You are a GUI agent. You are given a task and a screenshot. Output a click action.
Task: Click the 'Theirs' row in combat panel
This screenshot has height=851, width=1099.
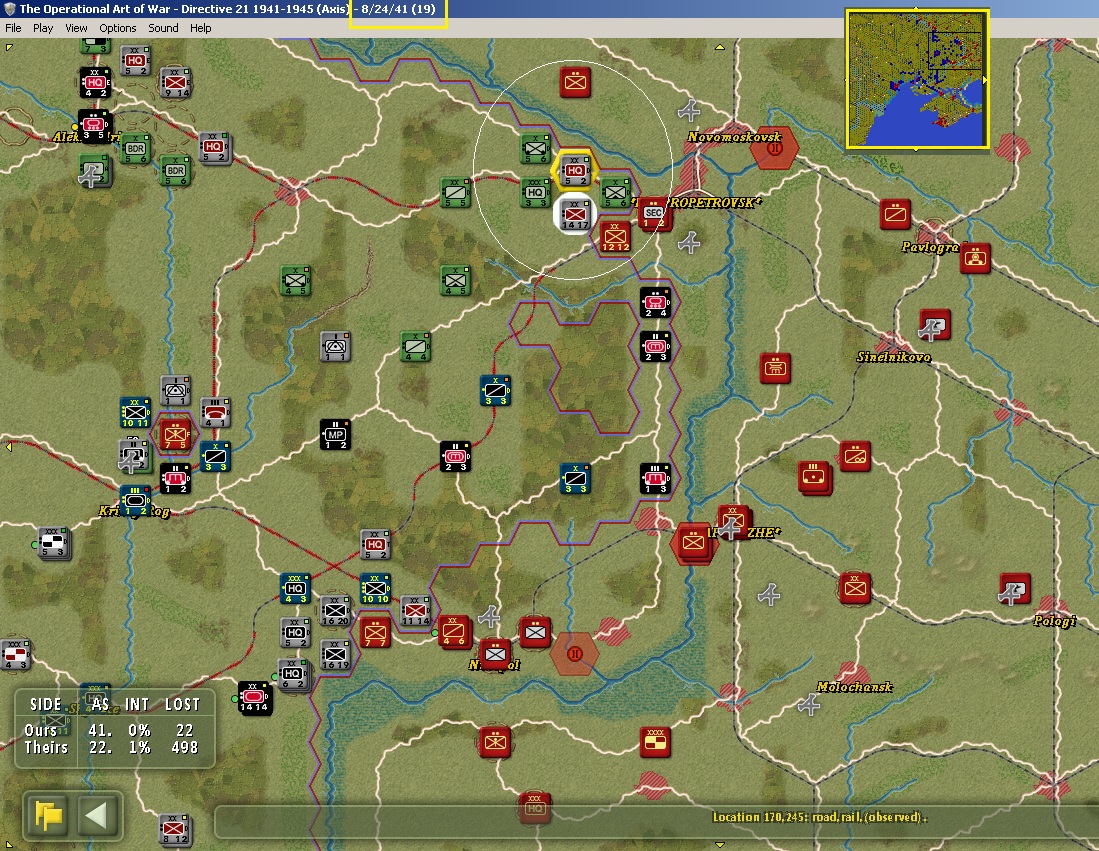click(112, 748)
